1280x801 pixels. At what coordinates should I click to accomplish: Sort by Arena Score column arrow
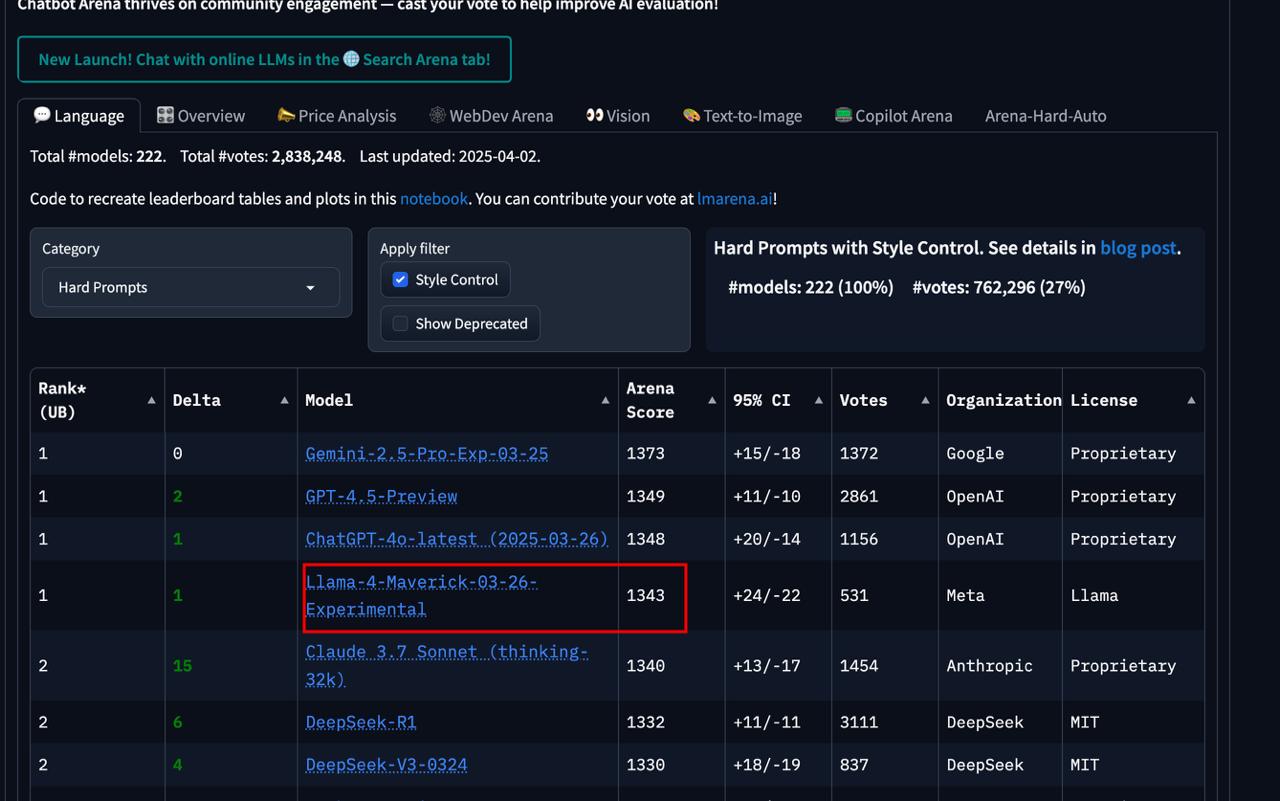pyautogui.click(x=712, y=400)
